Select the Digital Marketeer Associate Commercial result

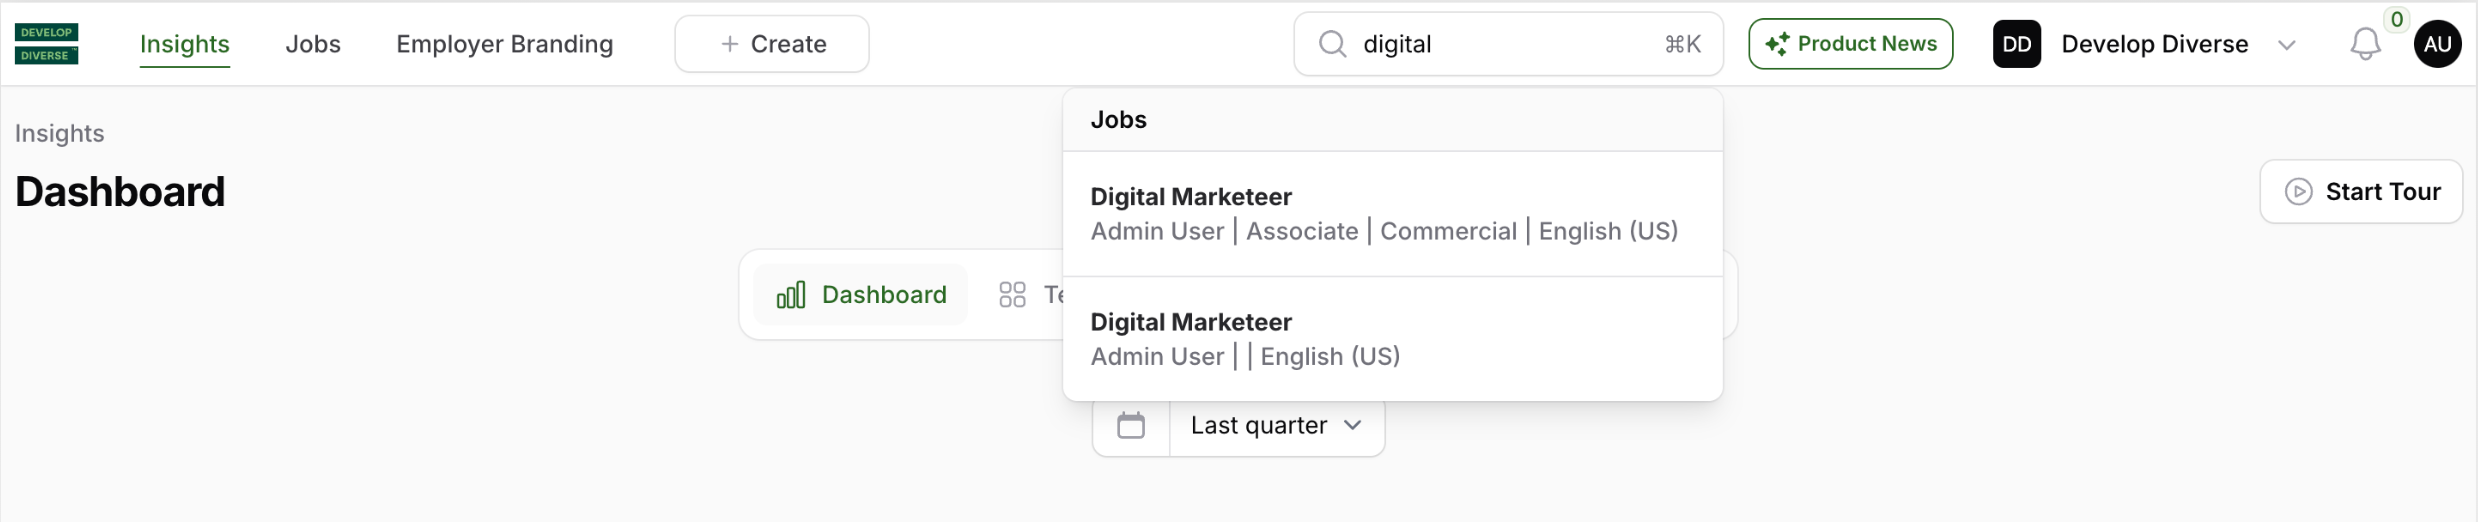(x=1392, y=214)
